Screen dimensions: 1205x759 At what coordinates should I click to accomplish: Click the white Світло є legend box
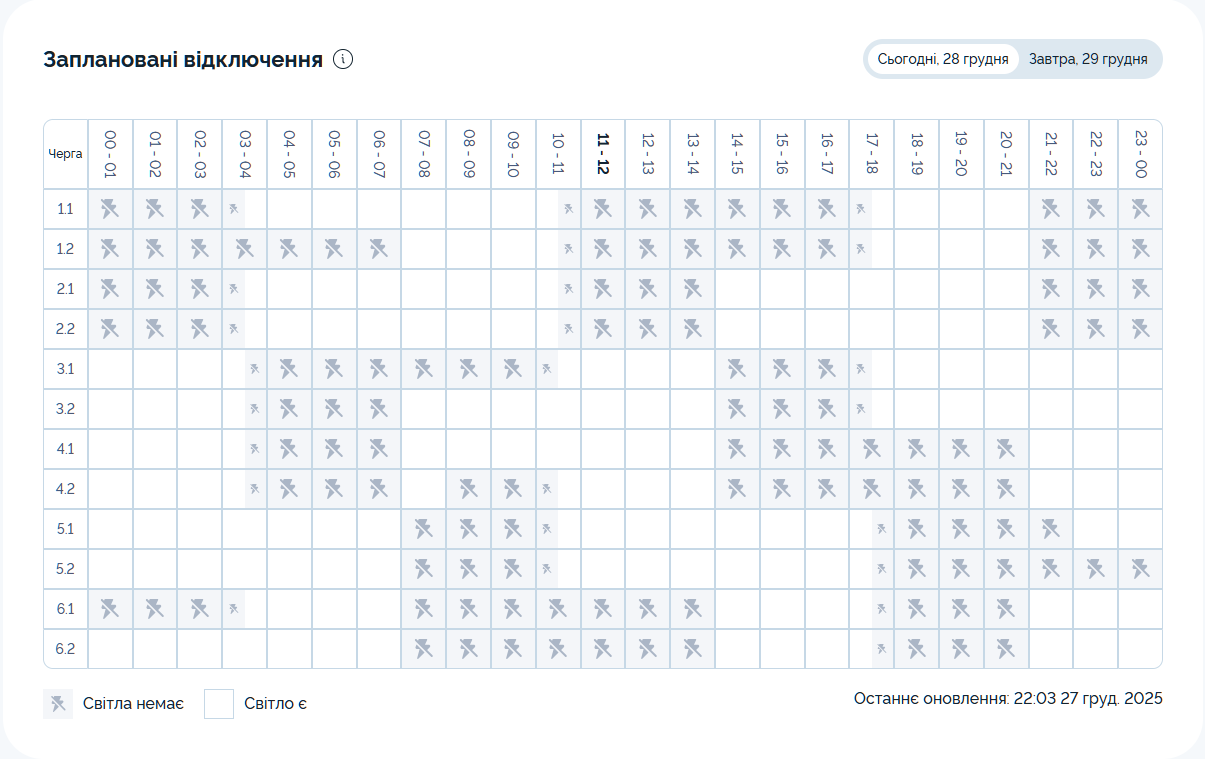coord(219,704)
